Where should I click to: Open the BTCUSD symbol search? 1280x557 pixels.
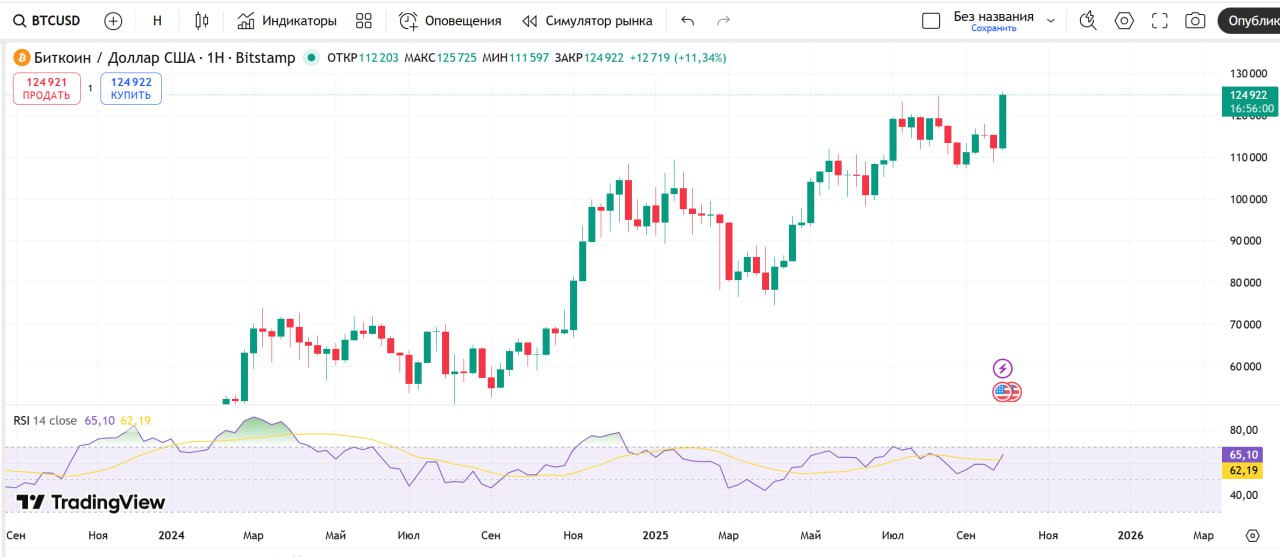(x=45, y=21)
